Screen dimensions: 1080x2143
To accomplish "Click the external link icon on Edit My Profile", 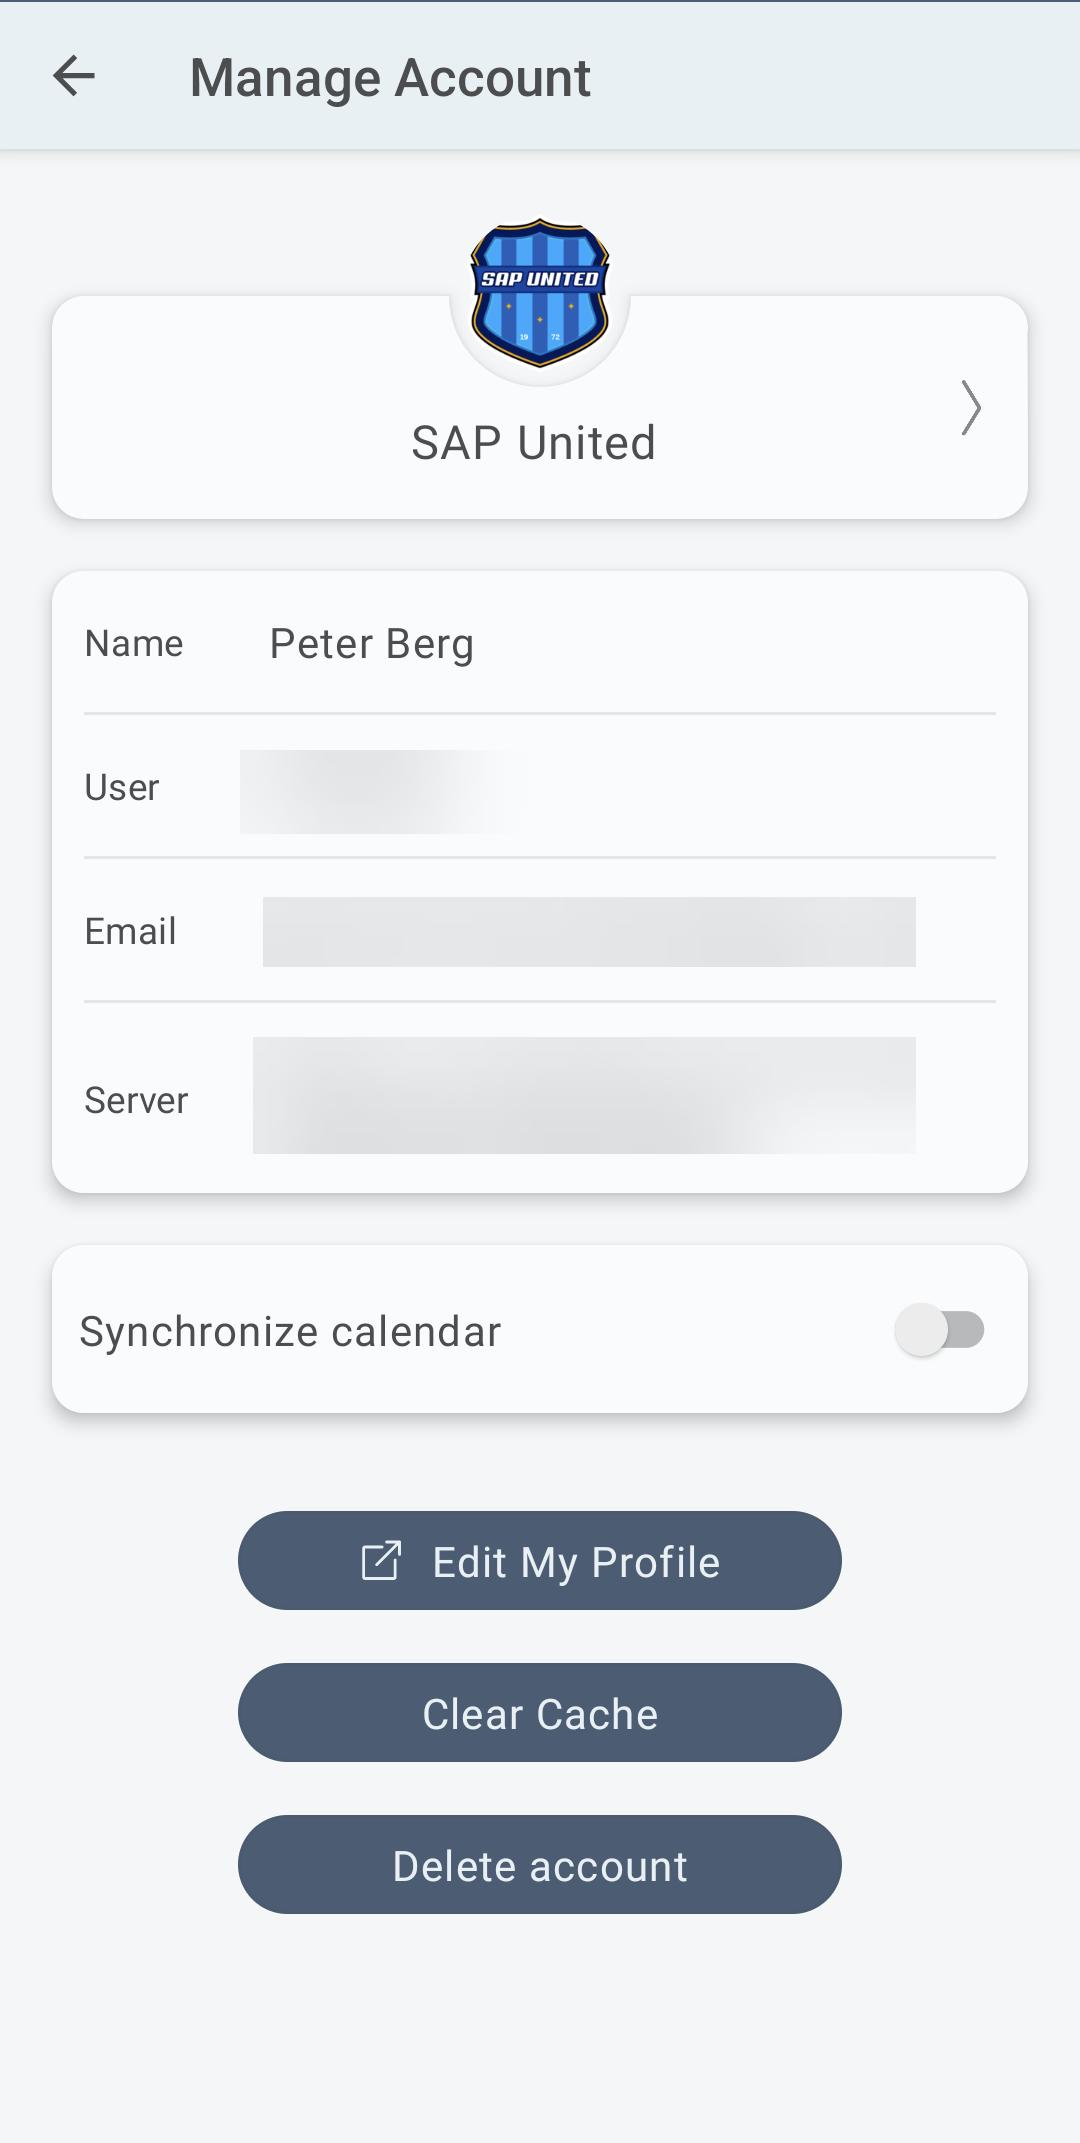I will pos(381,1561).
